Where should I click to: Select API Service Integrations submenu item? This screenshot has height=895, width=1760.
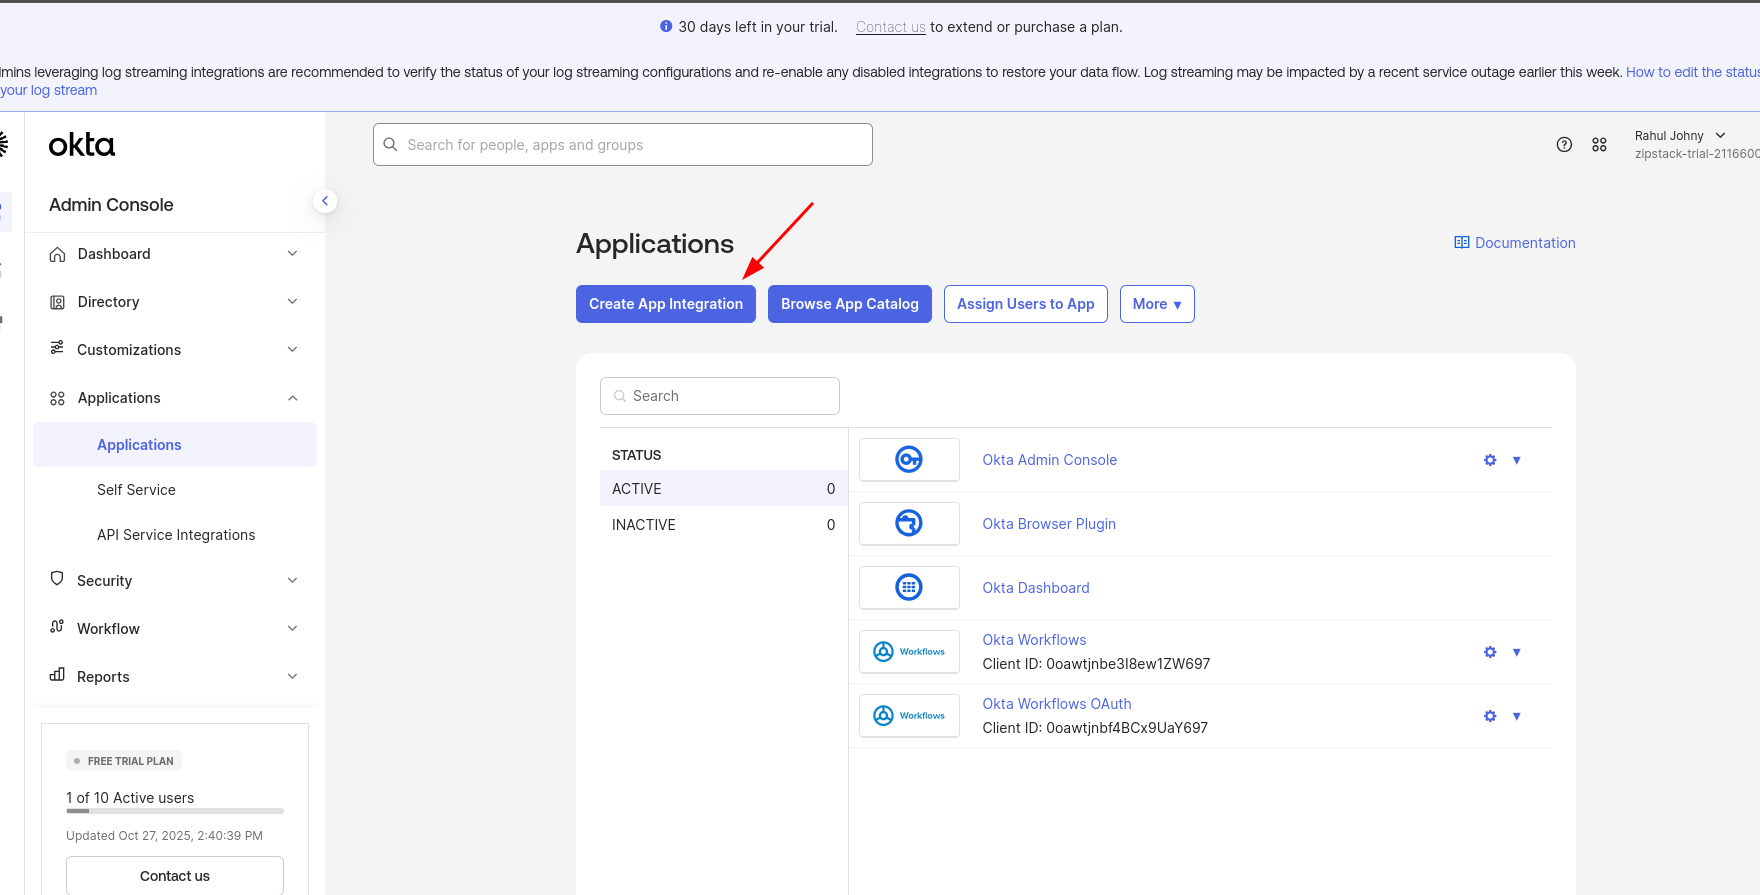tap(175, 535)
